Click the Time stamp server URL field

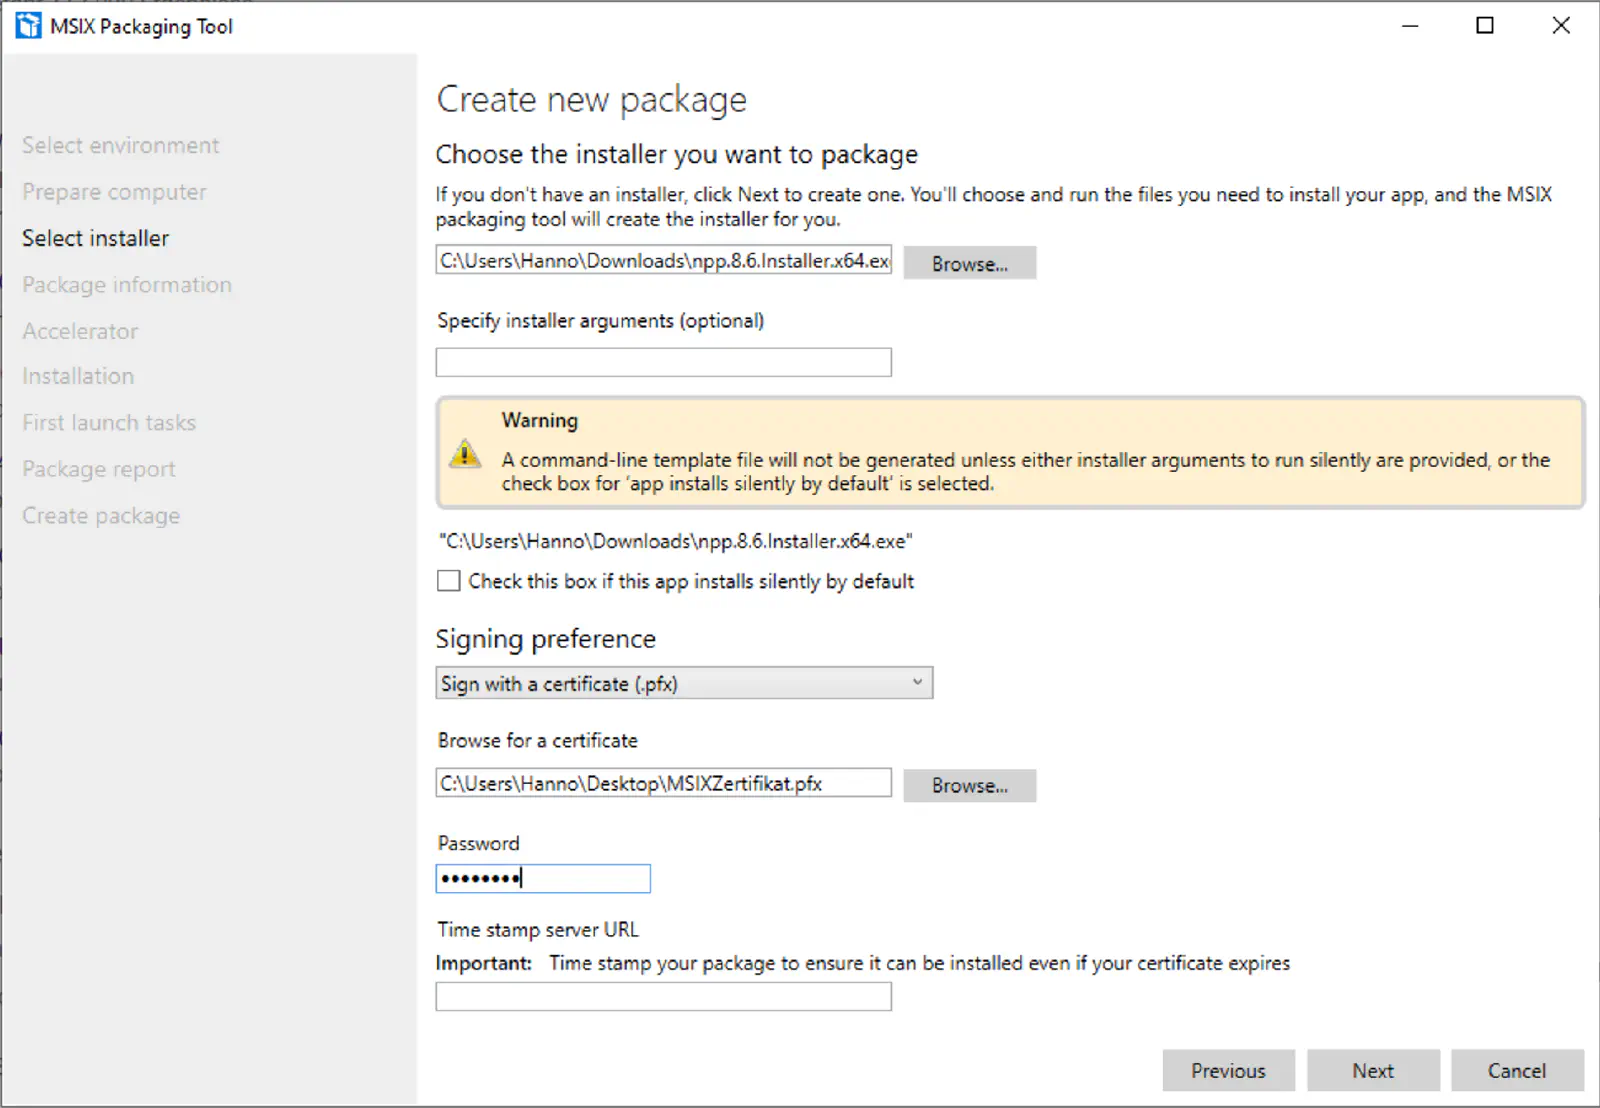663,996
